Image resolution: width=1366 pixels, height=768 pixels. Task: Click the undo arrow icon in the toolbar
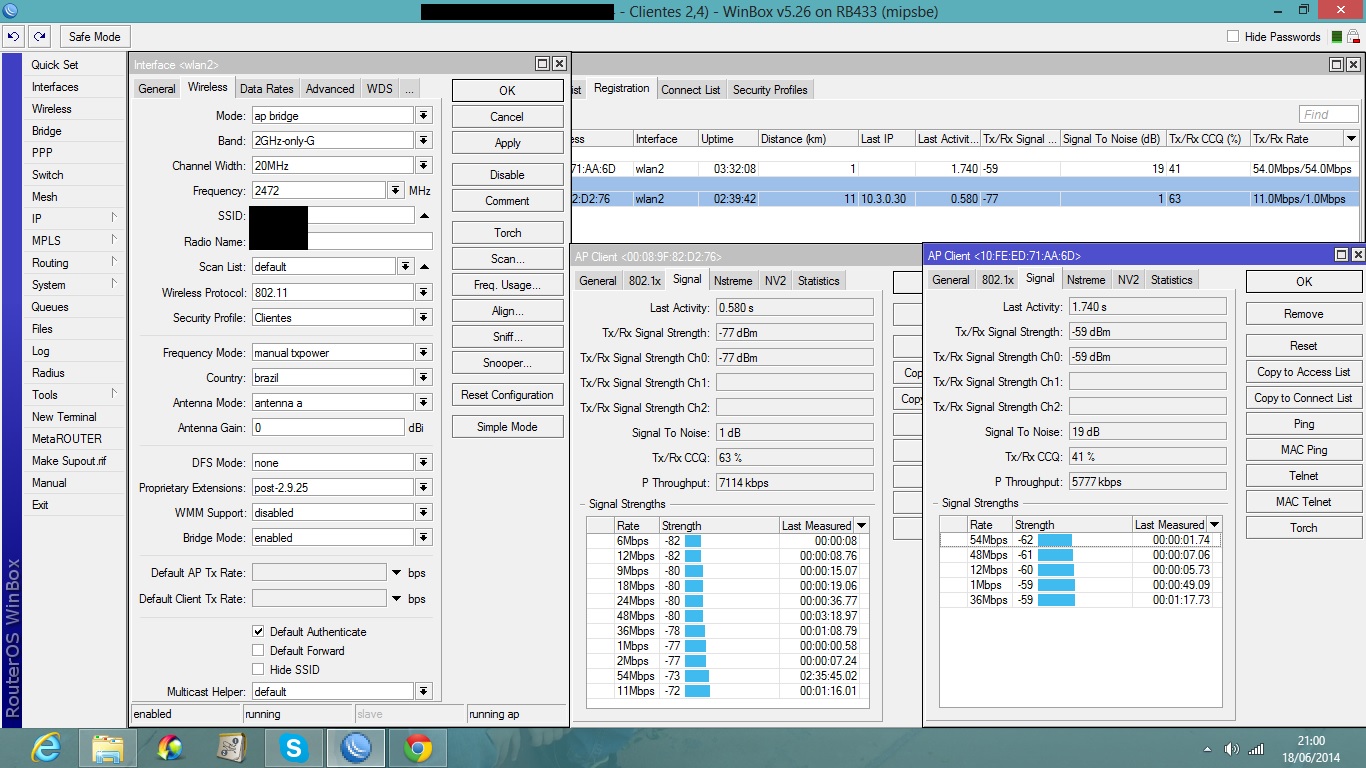13,37
